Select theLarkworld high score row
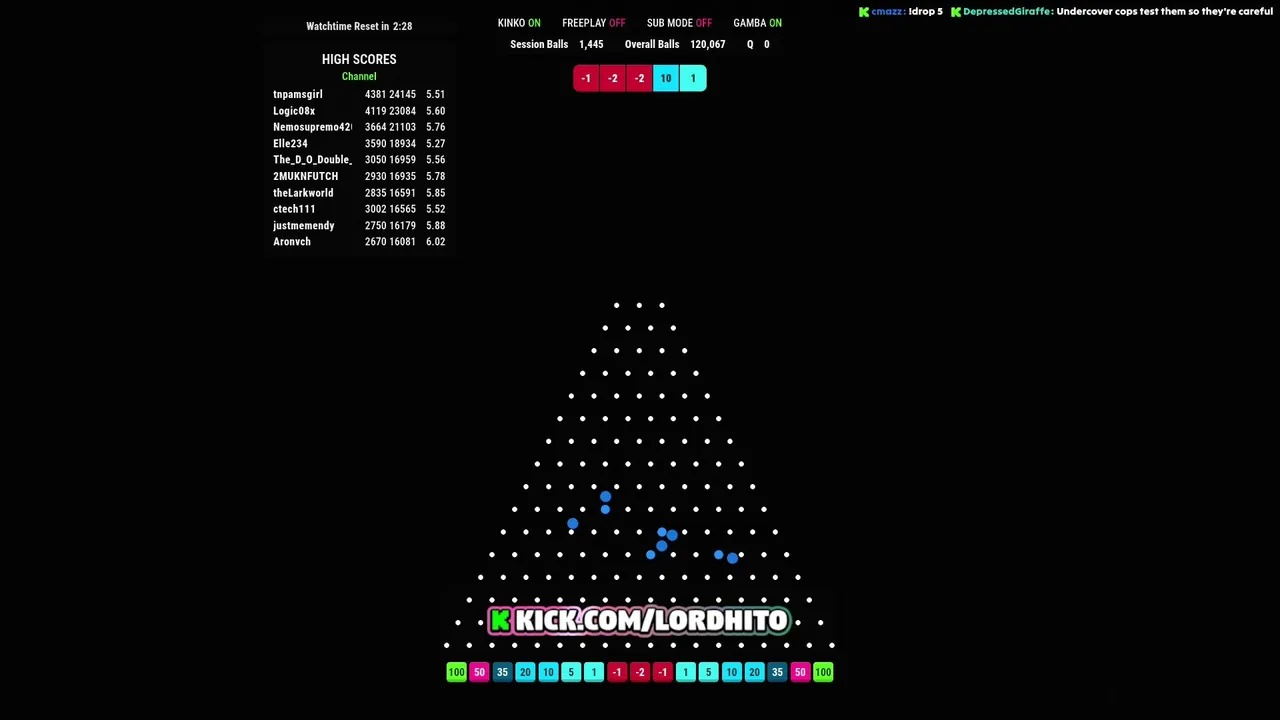The width and height of the screenshot is (1280, 720). tap(359, 193)
